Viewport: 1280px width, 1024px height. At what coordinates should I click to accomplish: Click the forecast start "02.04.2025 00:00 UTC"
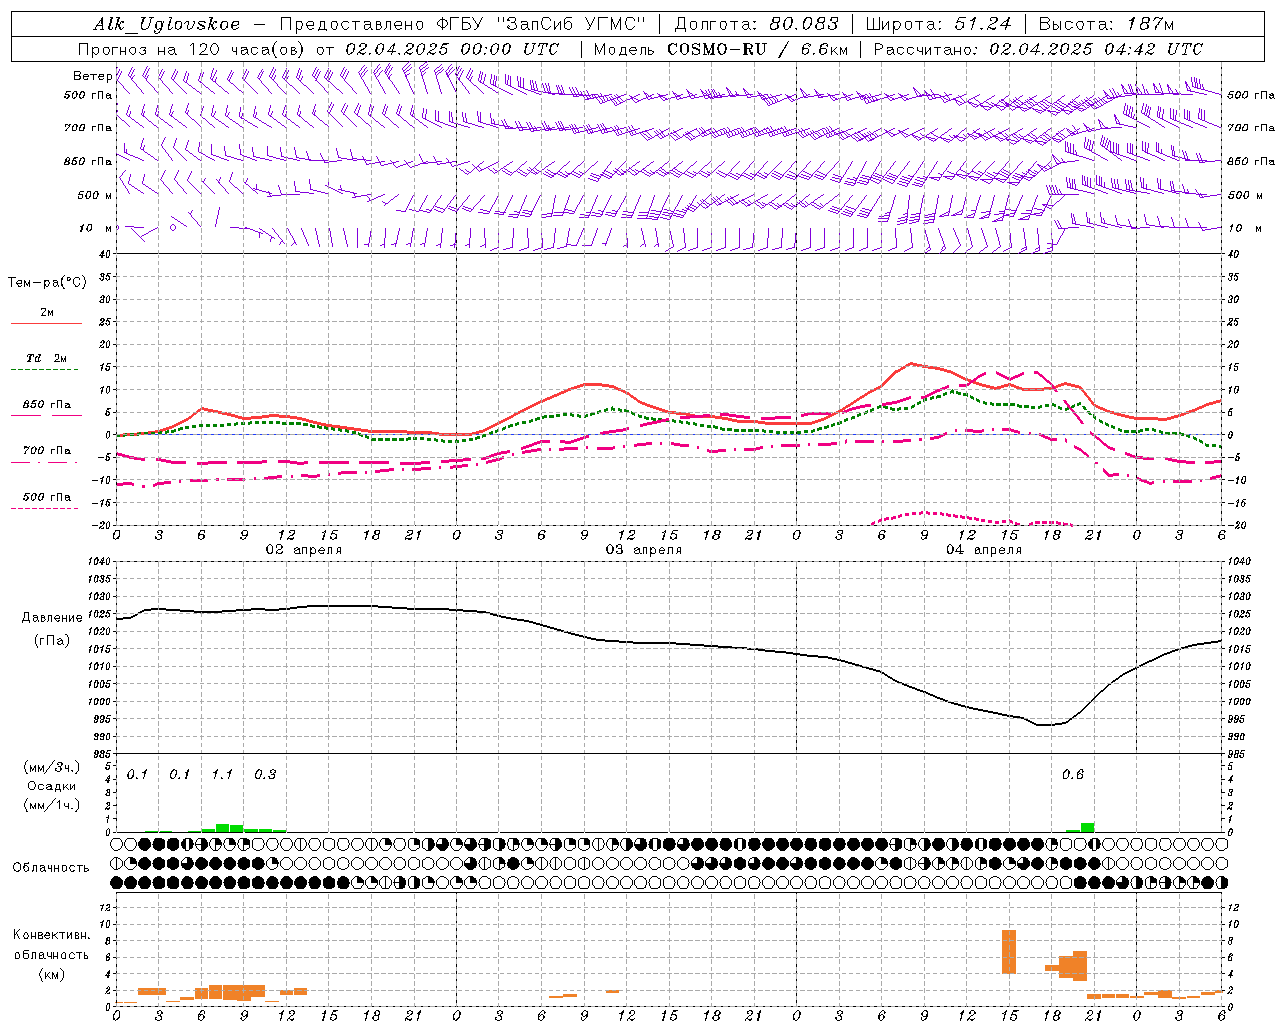452,49
